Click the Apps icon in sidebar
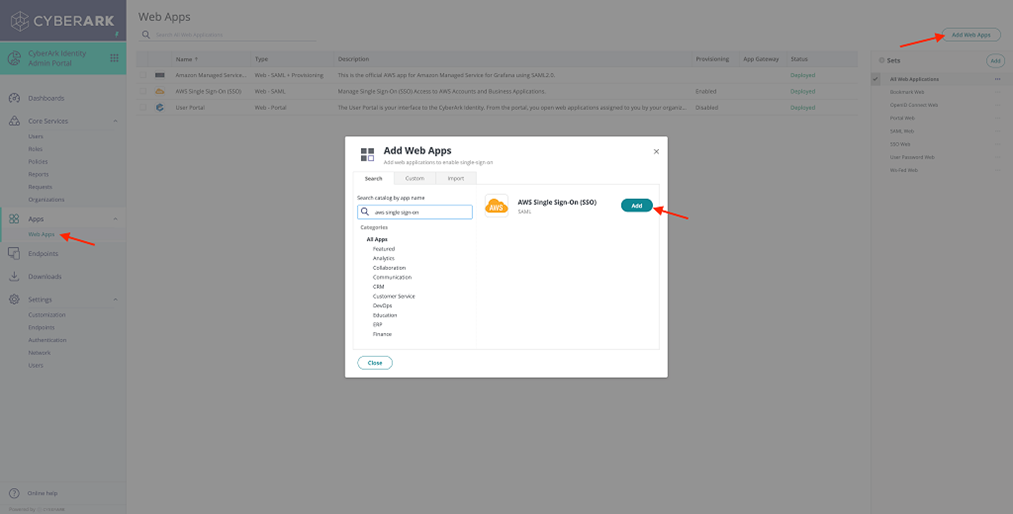 pos(14,219)
